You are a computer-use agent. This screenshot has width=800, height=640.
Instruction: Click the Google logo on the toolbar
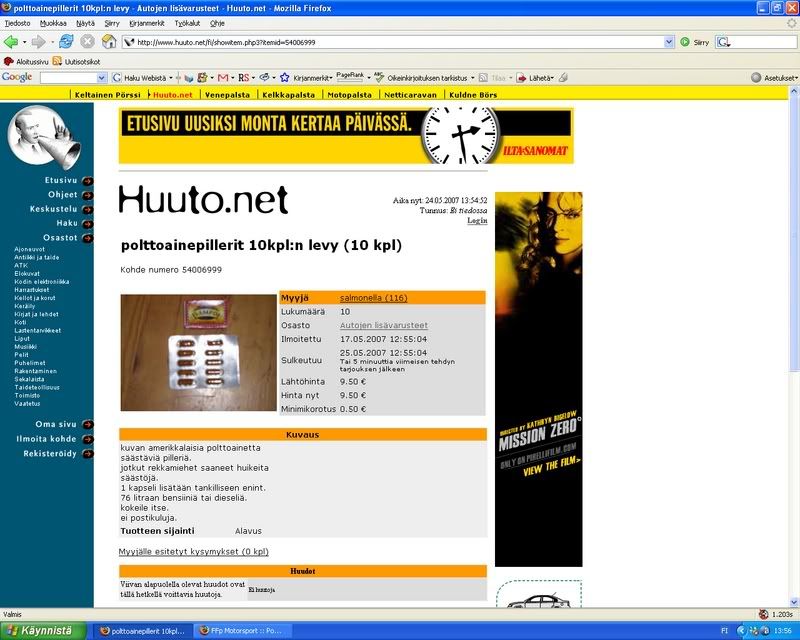[x=17, y=78]
